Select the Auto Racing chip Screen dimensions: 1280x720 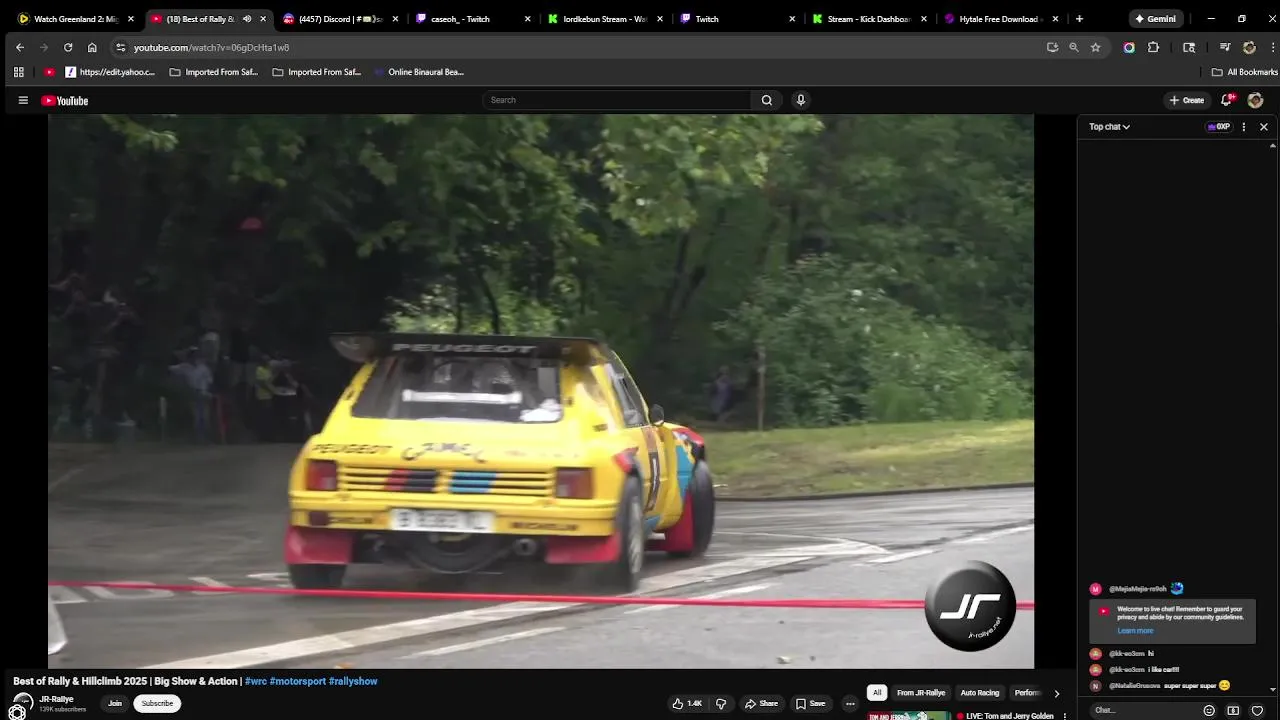coord(980,693)
